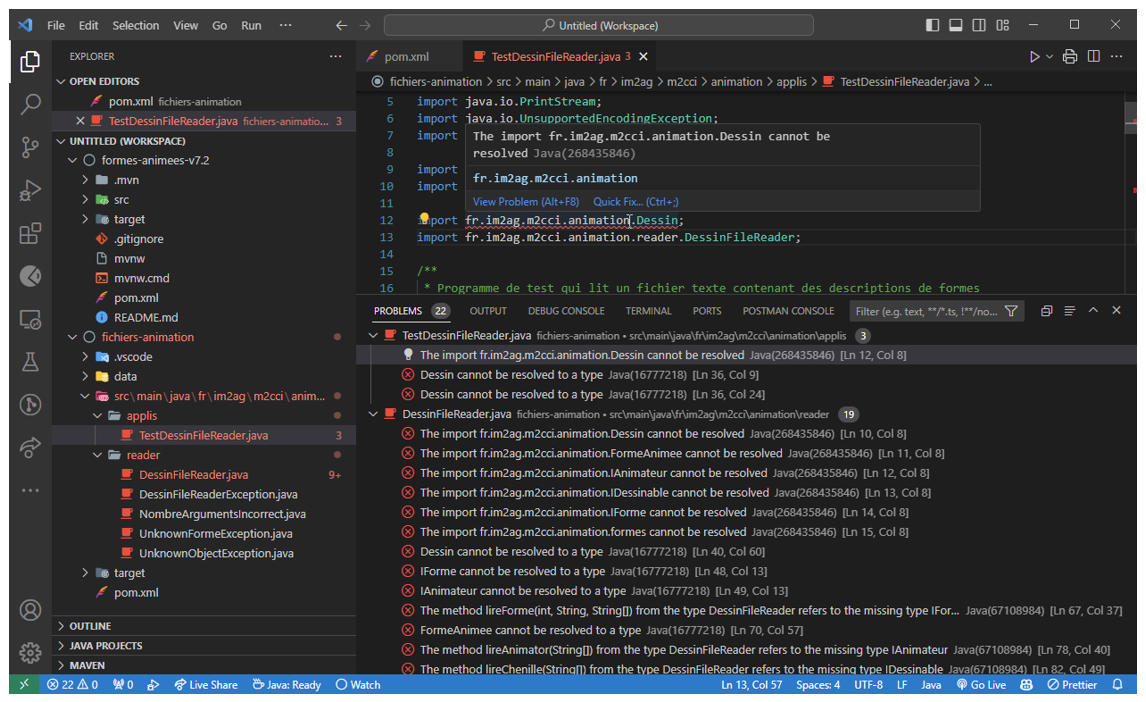Open the Manage gear icon
Viewport: 1146px width, 702px height.
(30, 652)
